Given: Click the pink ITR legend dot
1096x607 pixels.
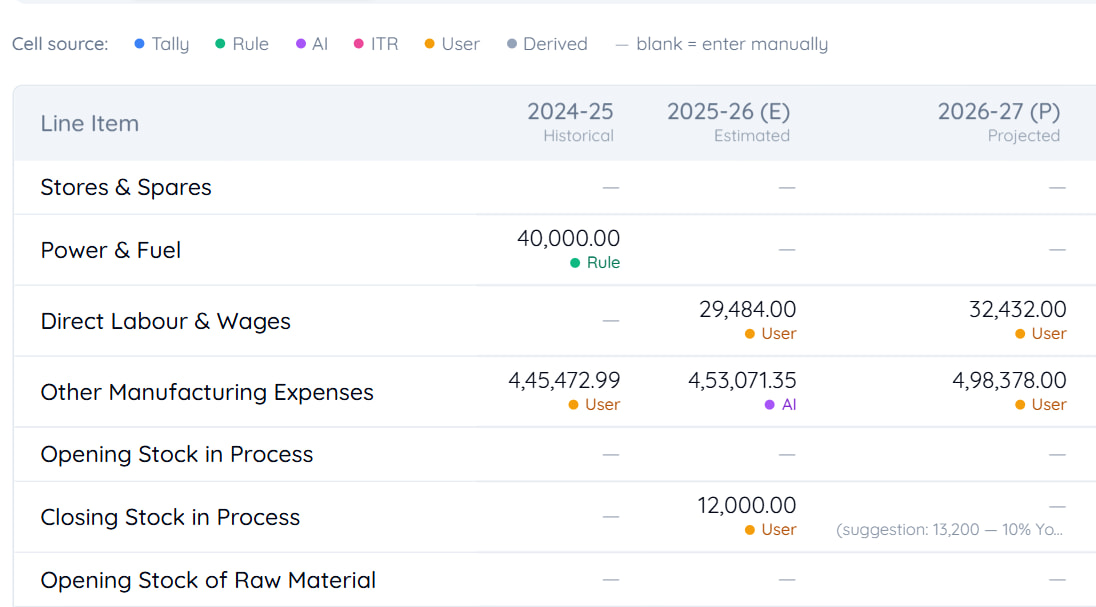Looking at the screenshot, I should tap(359, 43).
